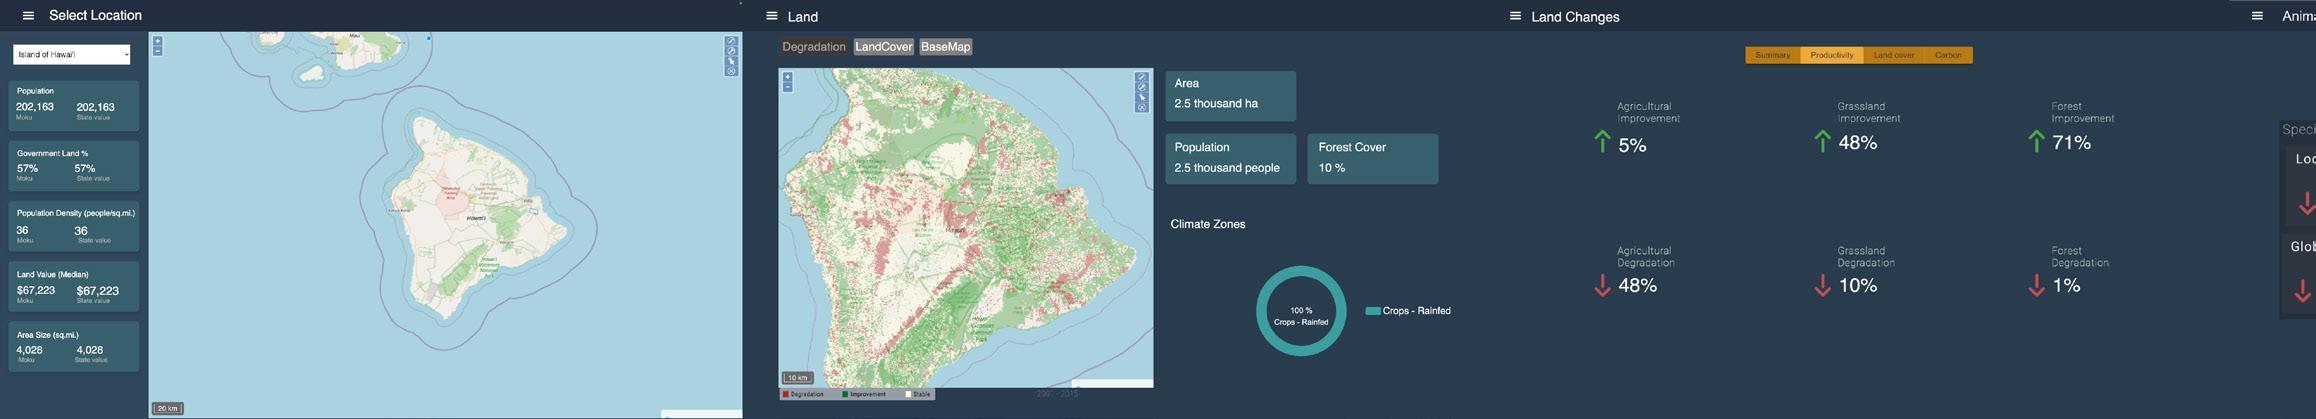The image size is (2316, 419).
Task: Click the red Degradation legend swatch
Action: pyautogui.click(x=786, y=394)
